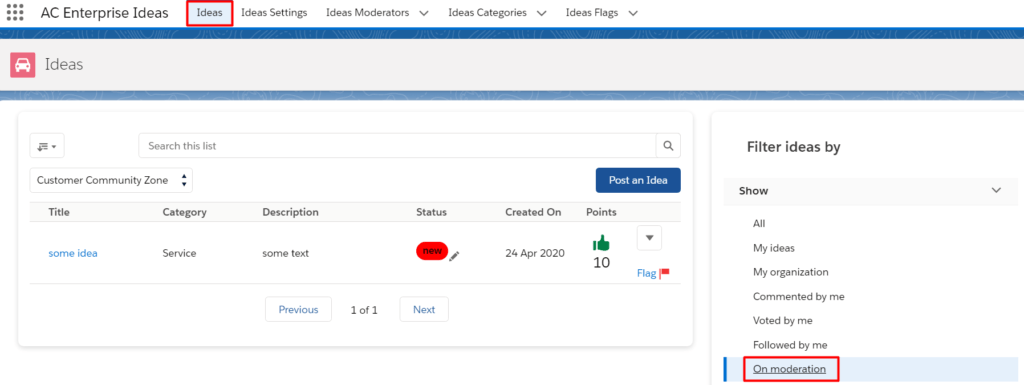Click the Category column header
Image resolution: width=1024 pixels, height=385 pixels.
point(184,212)
